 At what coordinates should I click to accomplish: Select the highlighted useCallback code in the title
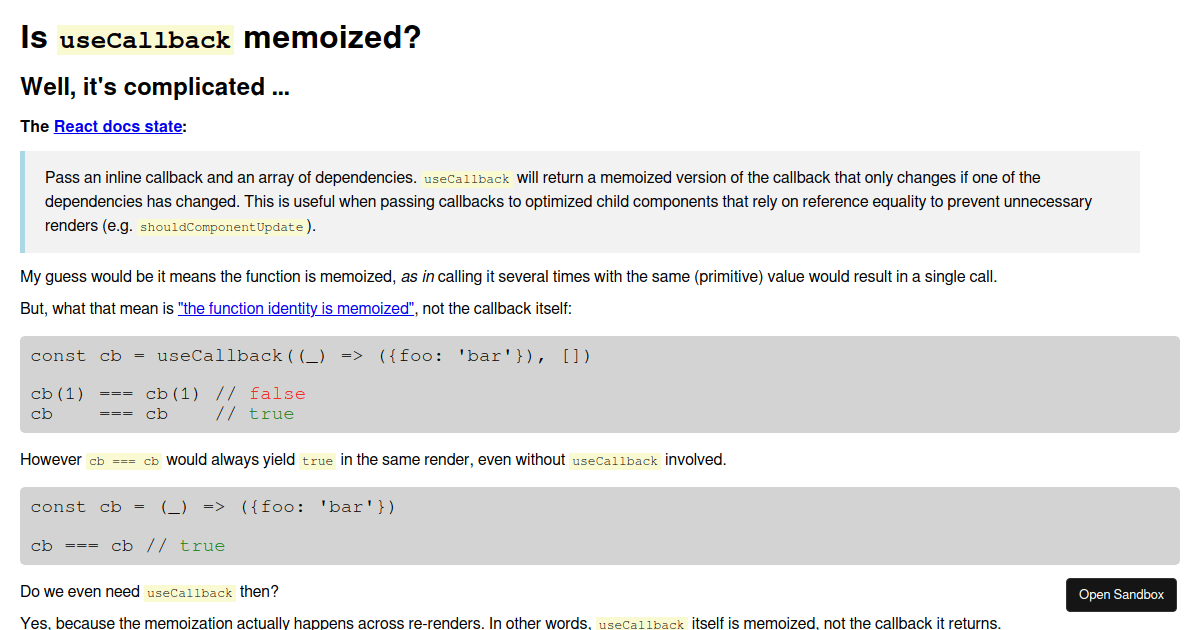pyautogui.click(x=146, y=40)
